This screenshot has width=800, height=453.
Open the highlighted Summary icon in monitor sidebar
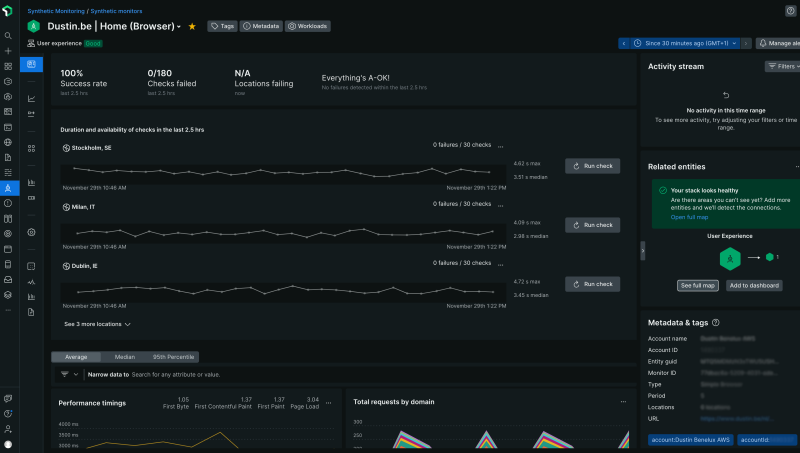(32, 65)
